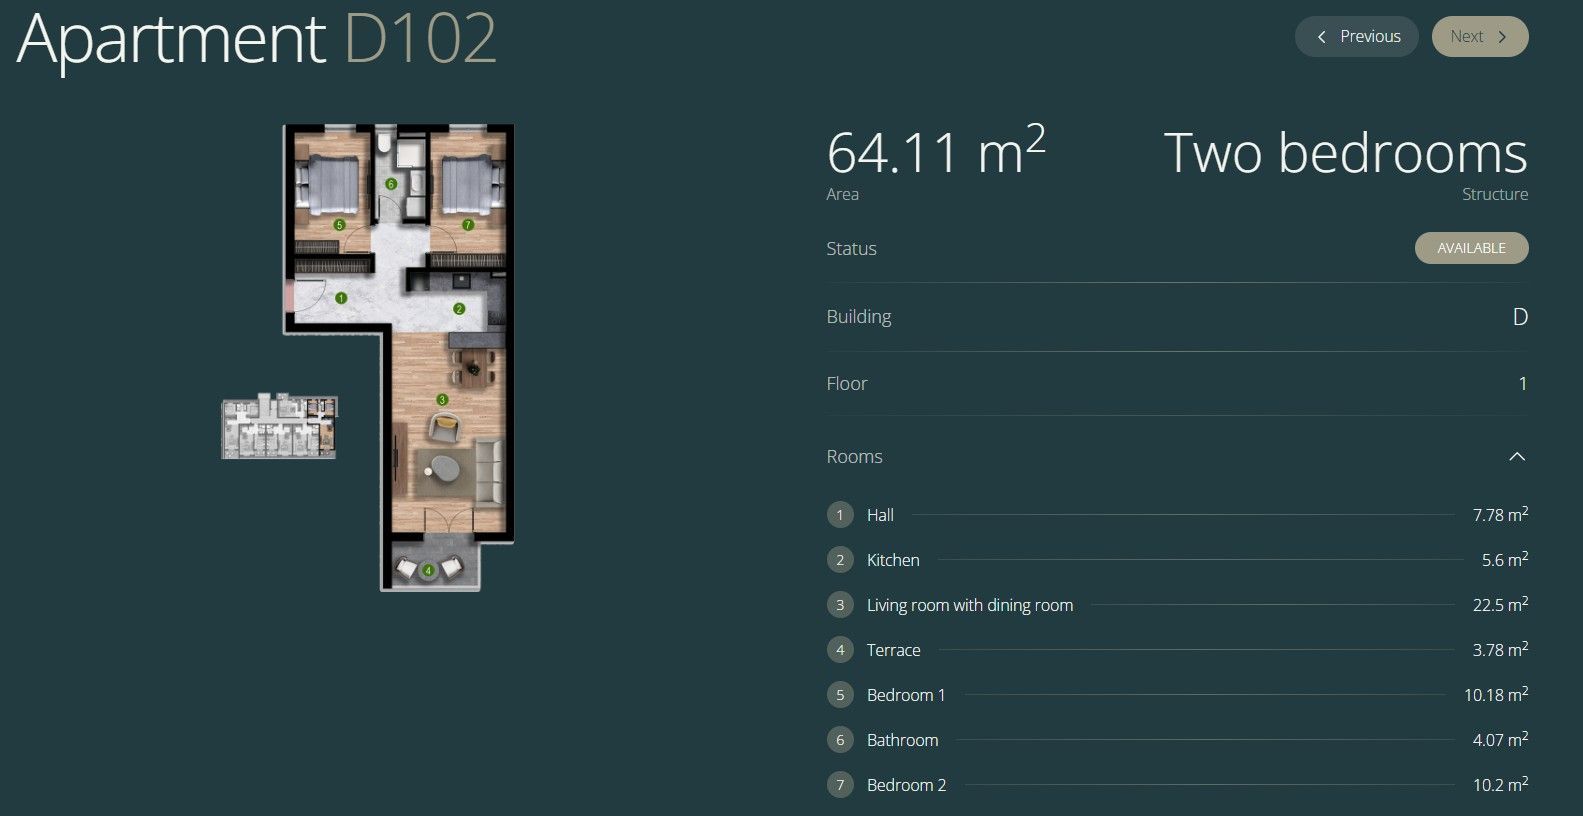
Task: Click the "Terrace" room label
Action: [894, 650]
